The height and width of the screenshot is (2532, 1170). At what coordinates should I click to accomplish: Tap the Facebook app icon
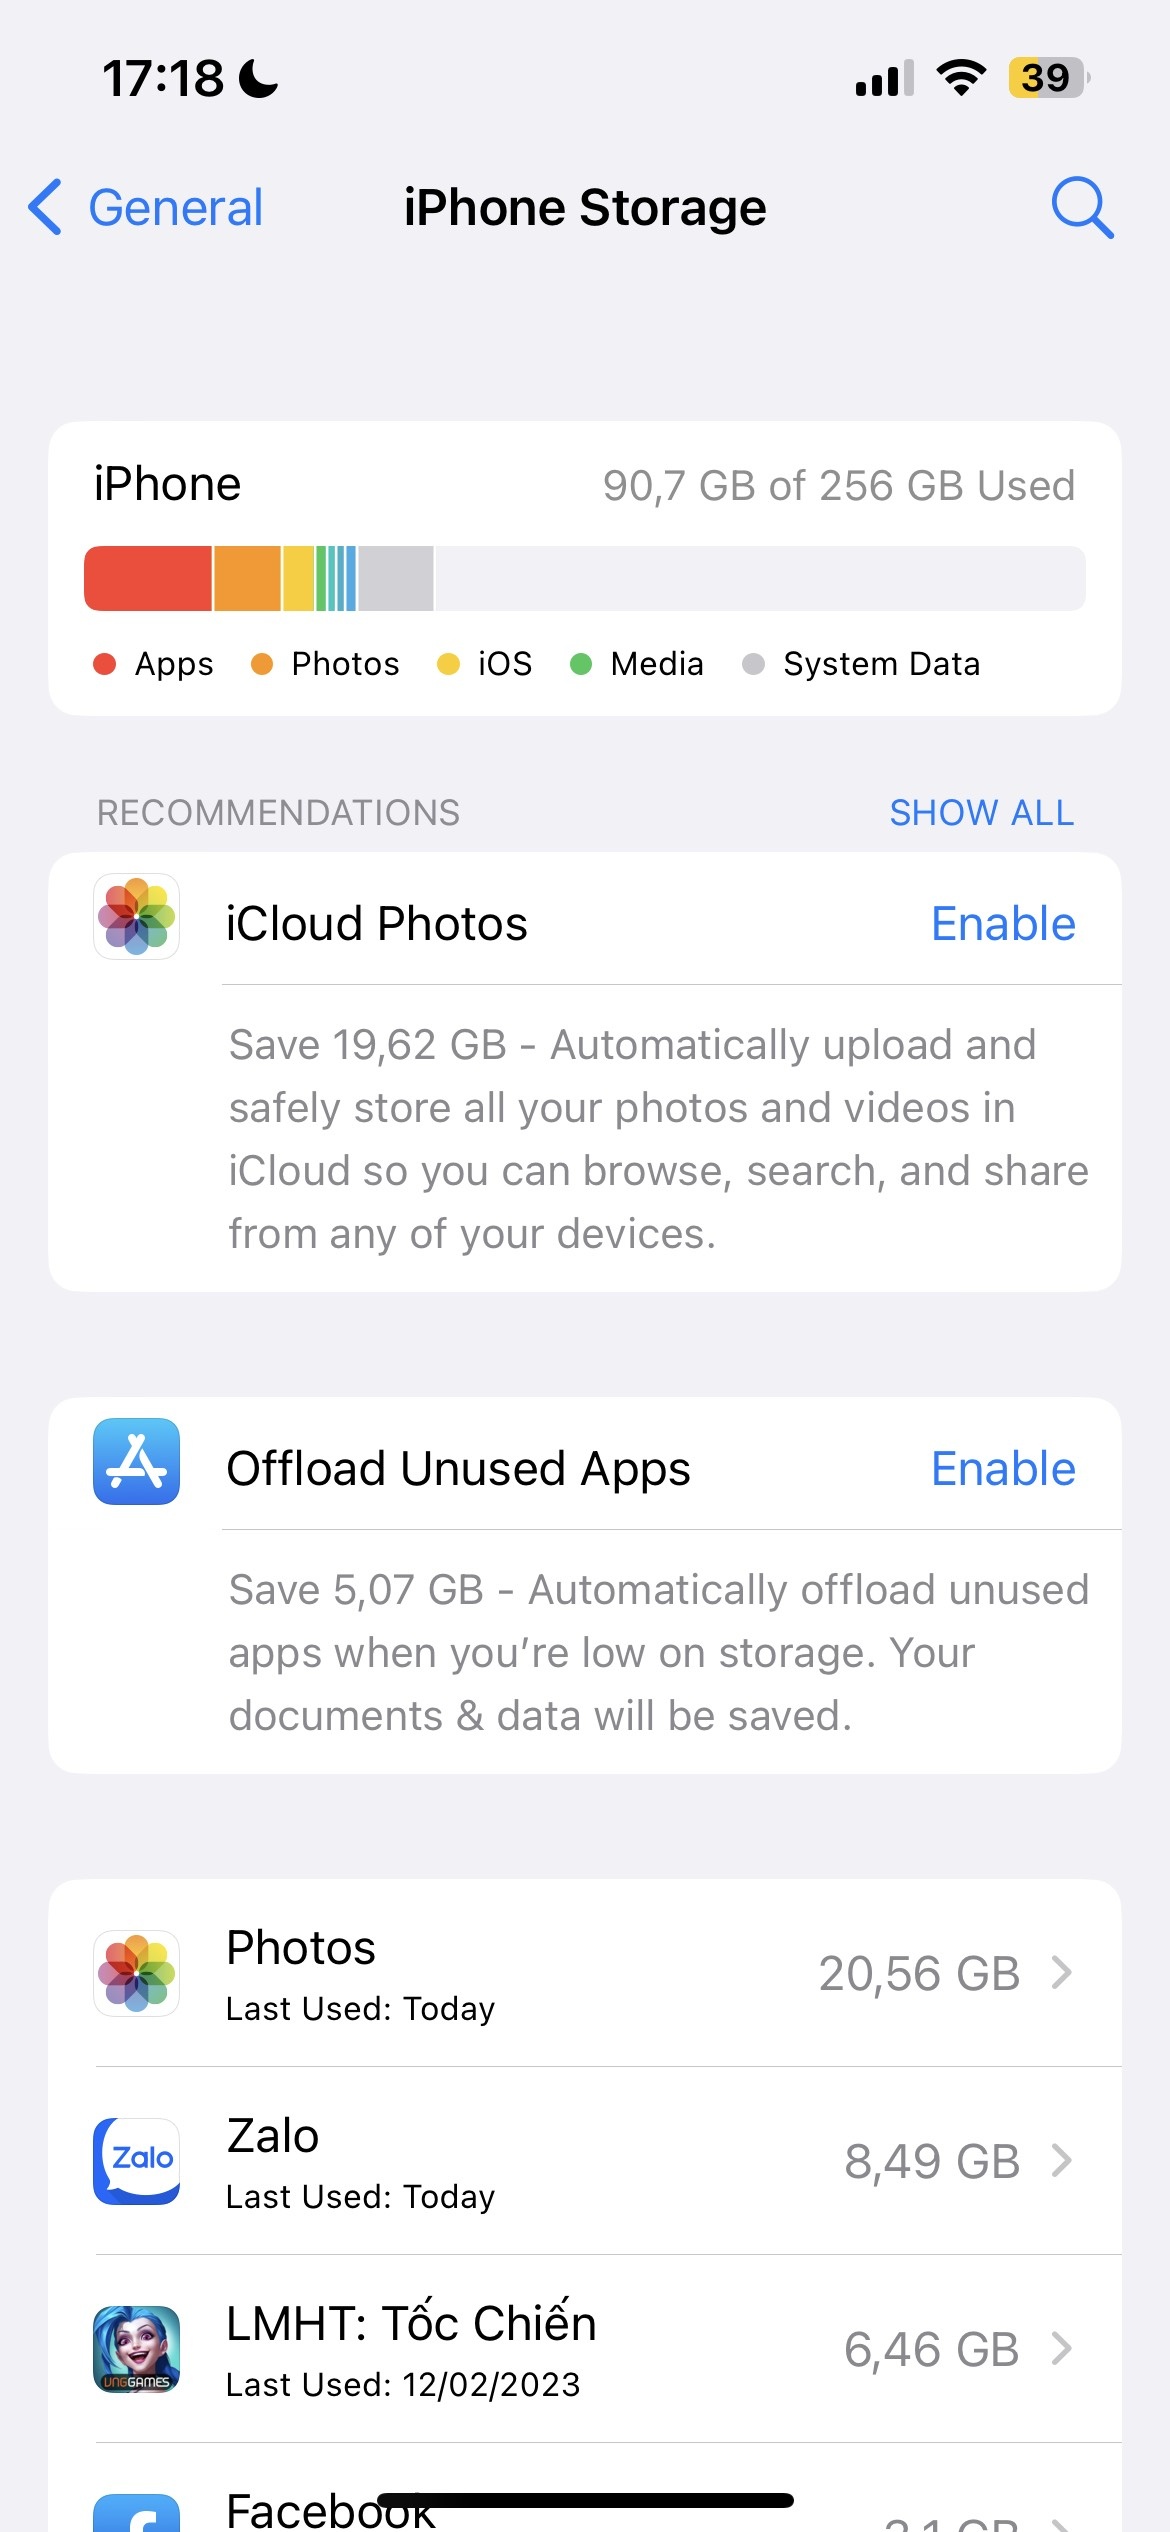(136, 2513)
